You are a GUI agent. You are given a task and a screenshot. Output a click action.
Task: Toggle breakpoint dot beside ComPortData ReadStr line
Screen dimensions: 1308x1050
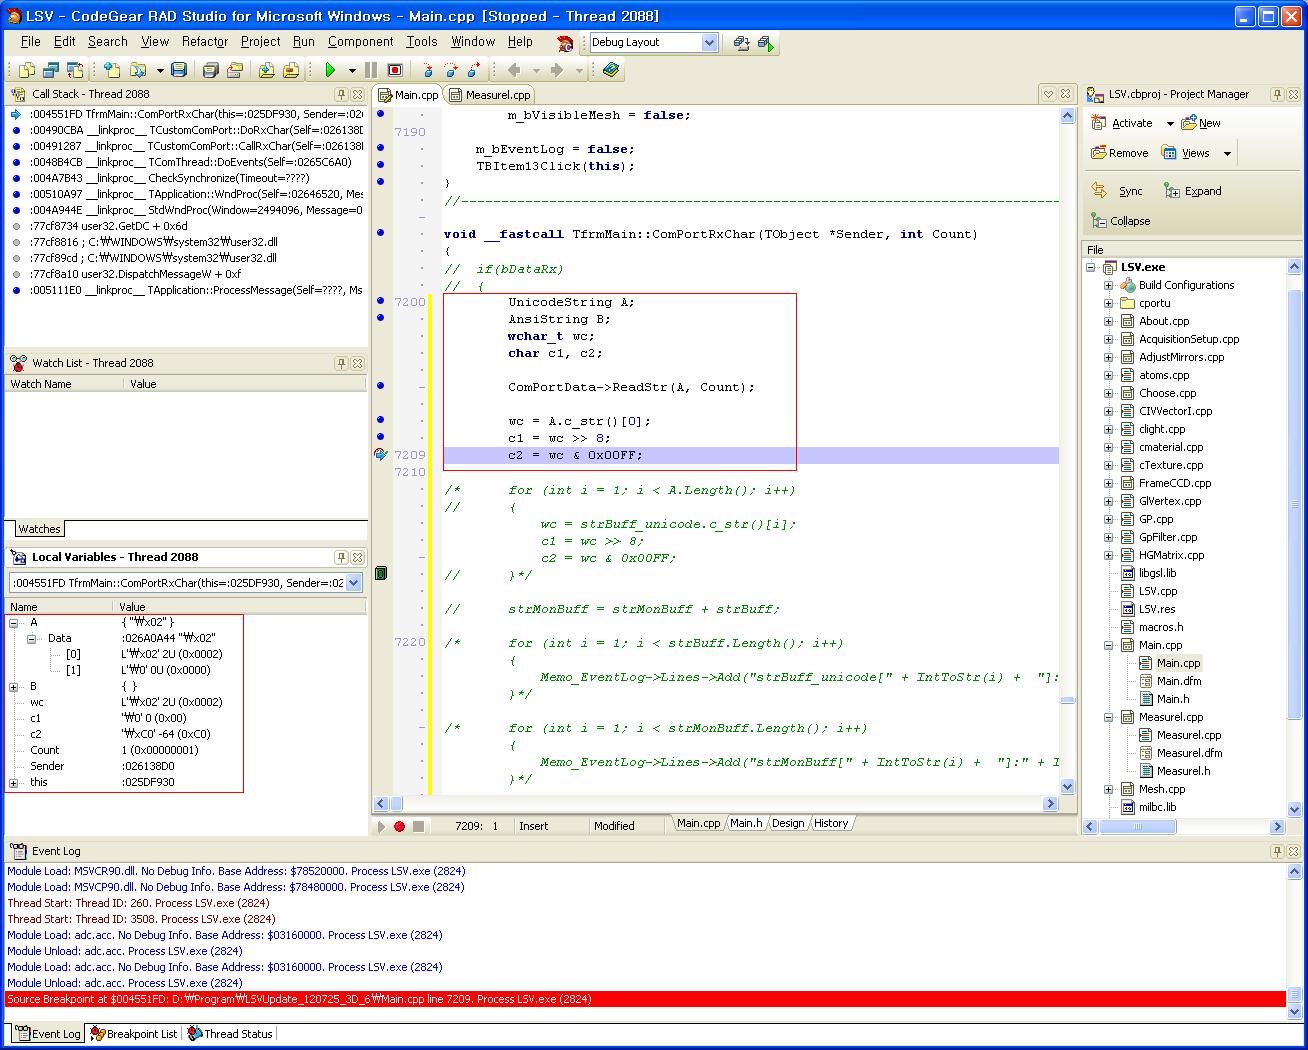380,386
